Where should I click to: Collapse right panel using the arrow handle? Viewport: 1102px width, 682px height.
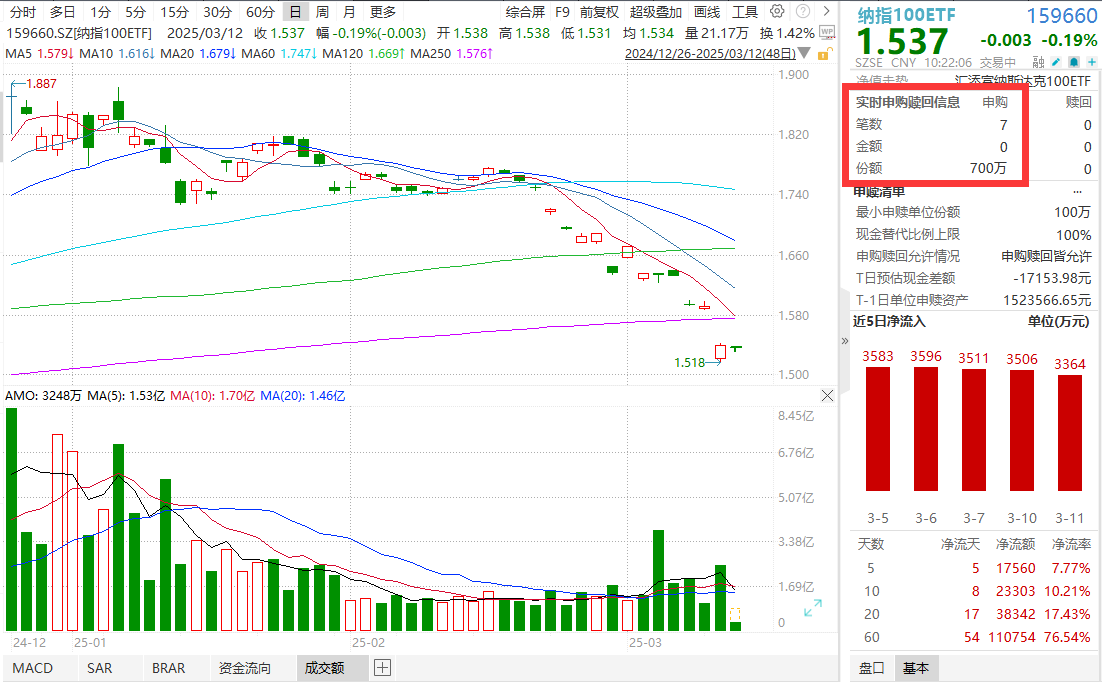pos(847,340)
